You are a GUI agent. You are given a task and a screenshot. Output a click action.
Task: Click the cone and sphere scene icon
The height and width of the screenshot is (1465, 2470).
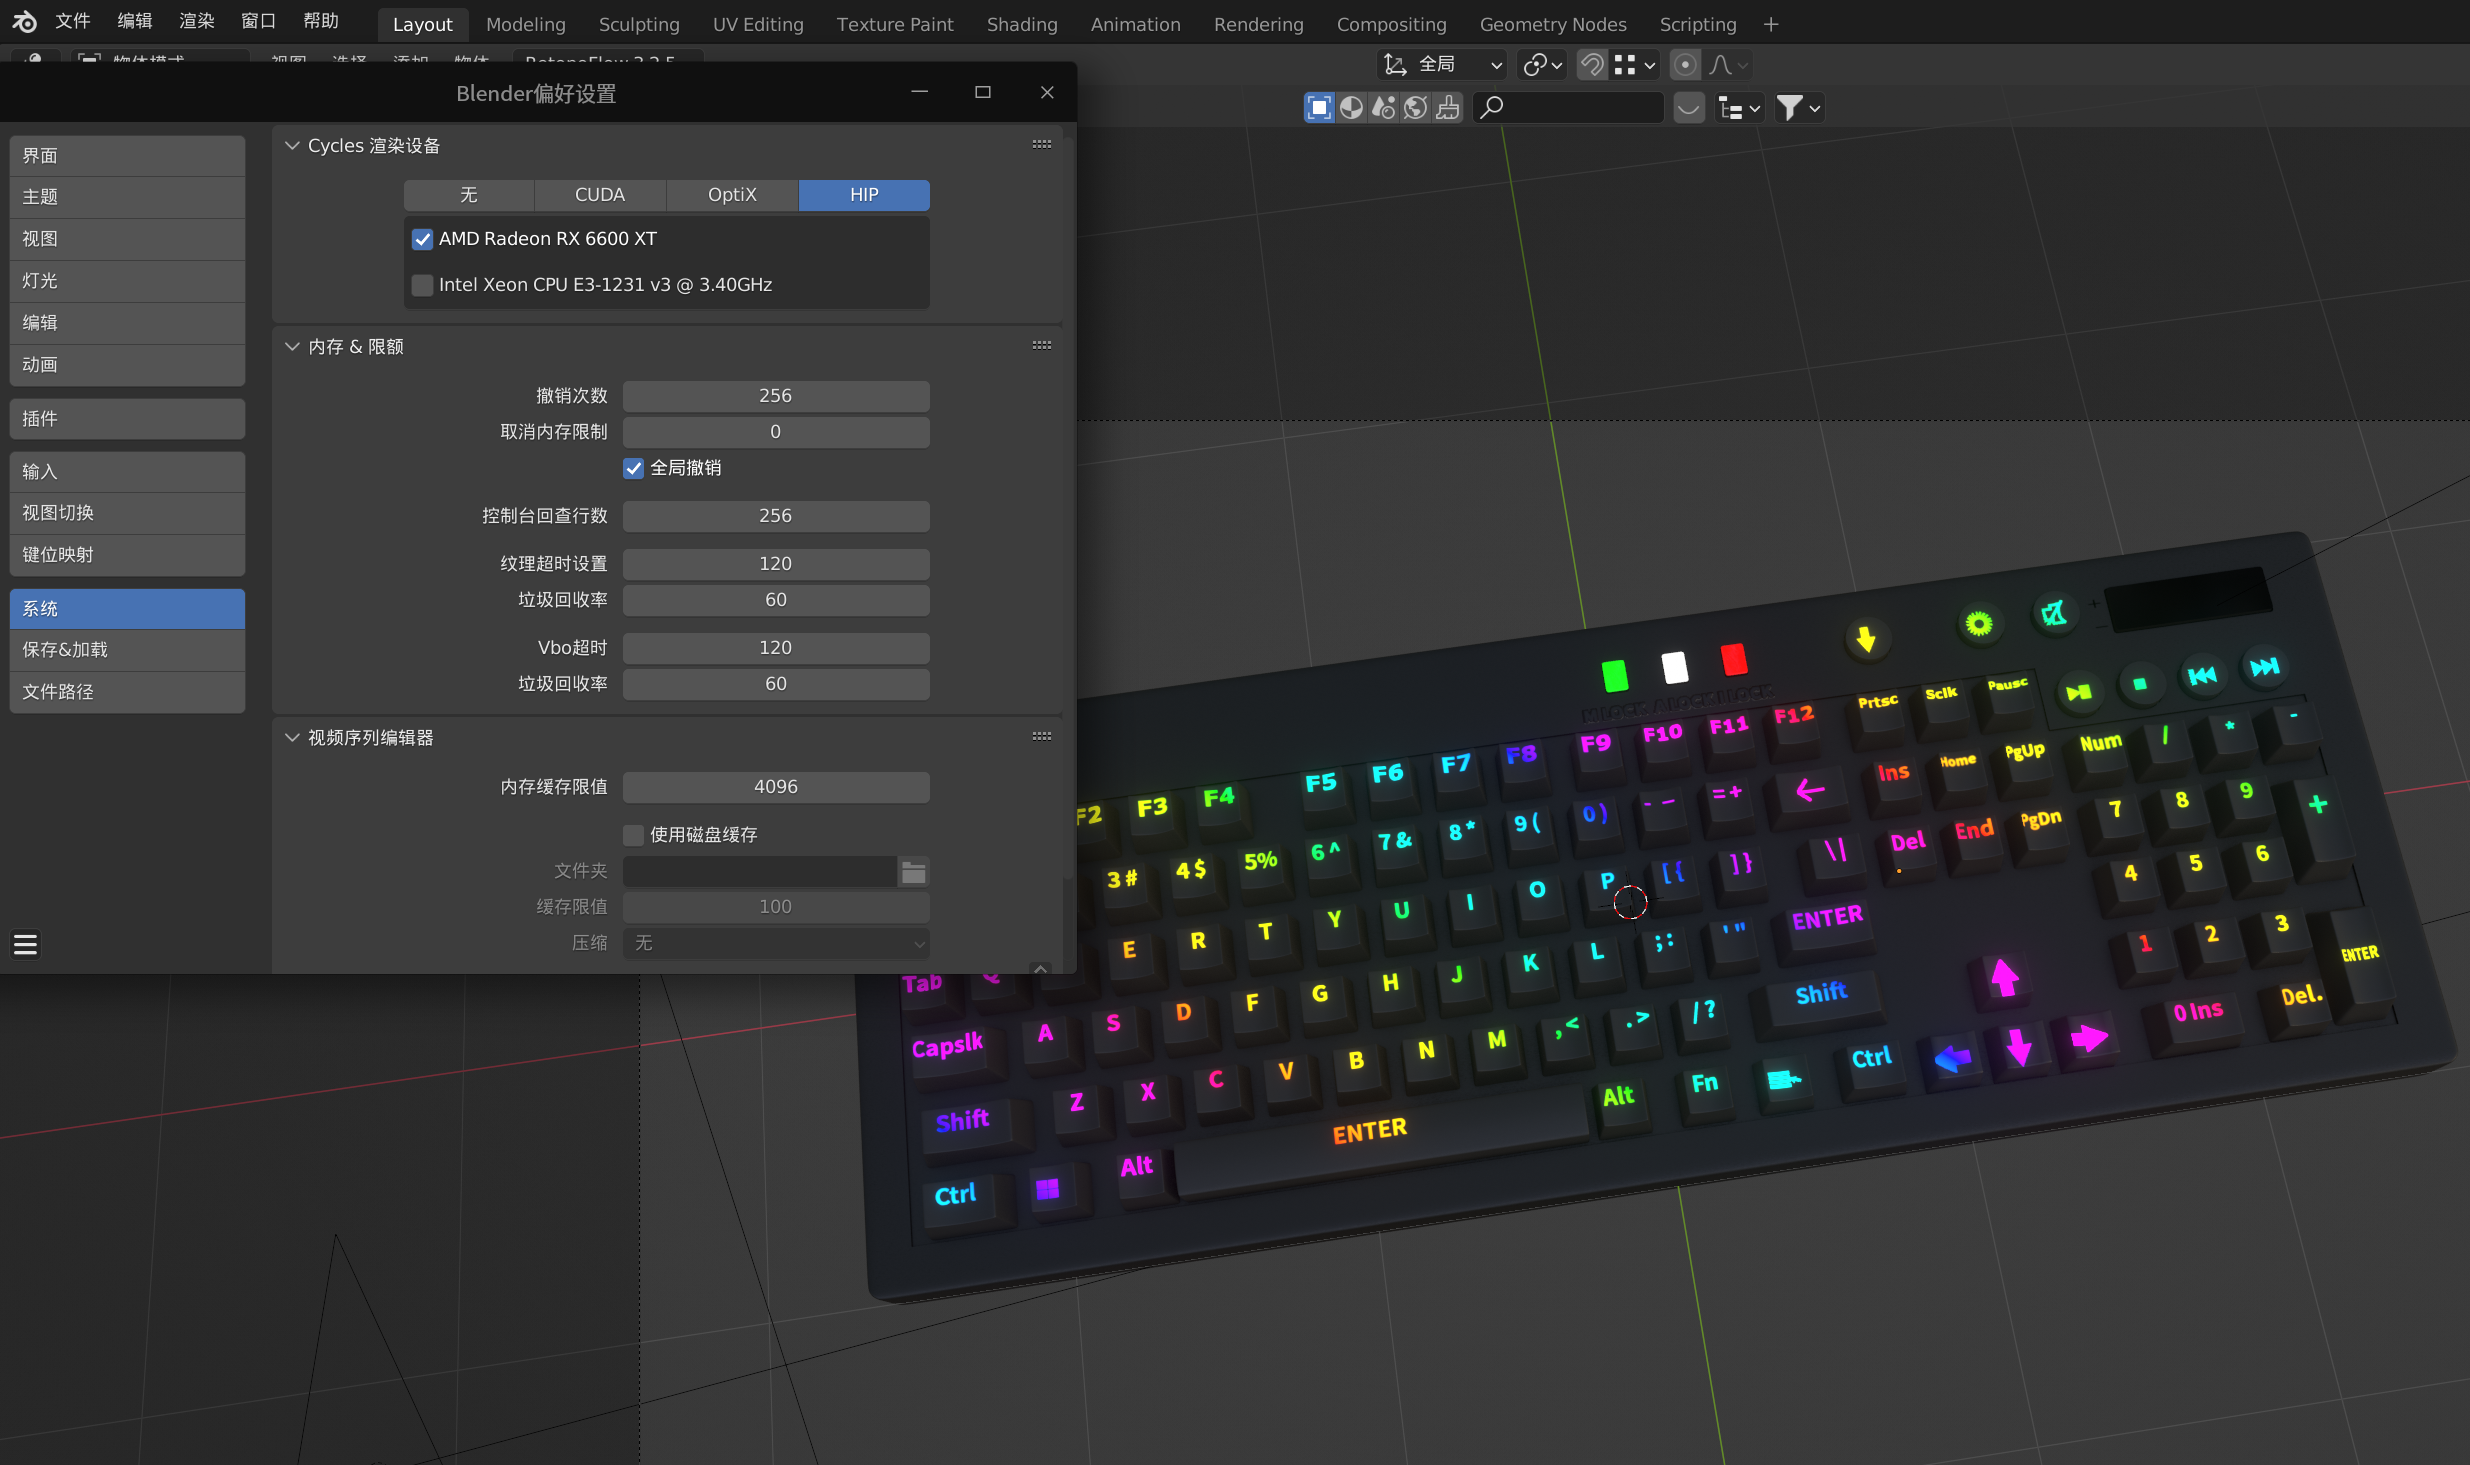coord(1383,108)
